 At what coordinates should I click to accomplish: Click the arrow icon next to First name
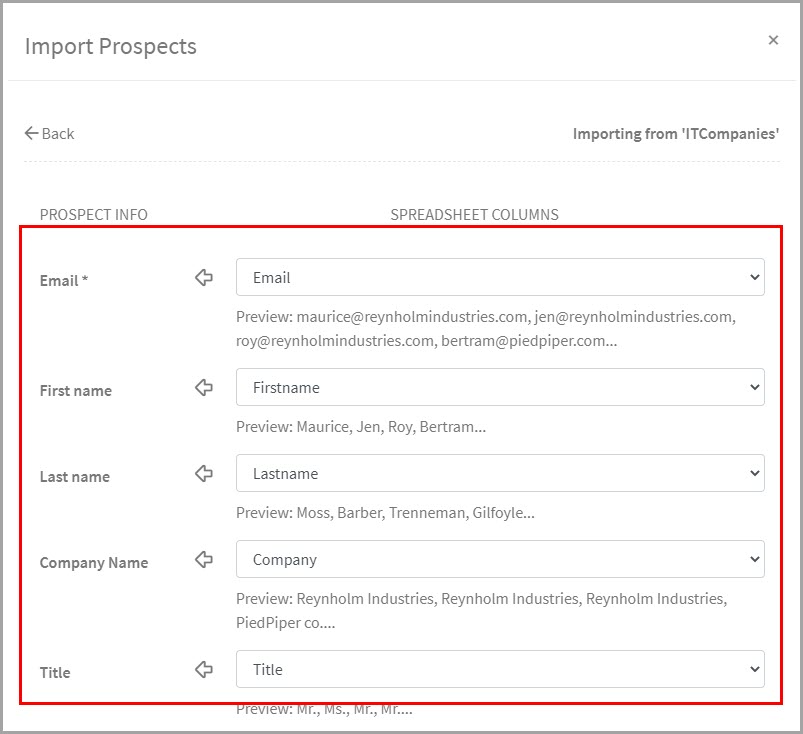click(204, 388)
